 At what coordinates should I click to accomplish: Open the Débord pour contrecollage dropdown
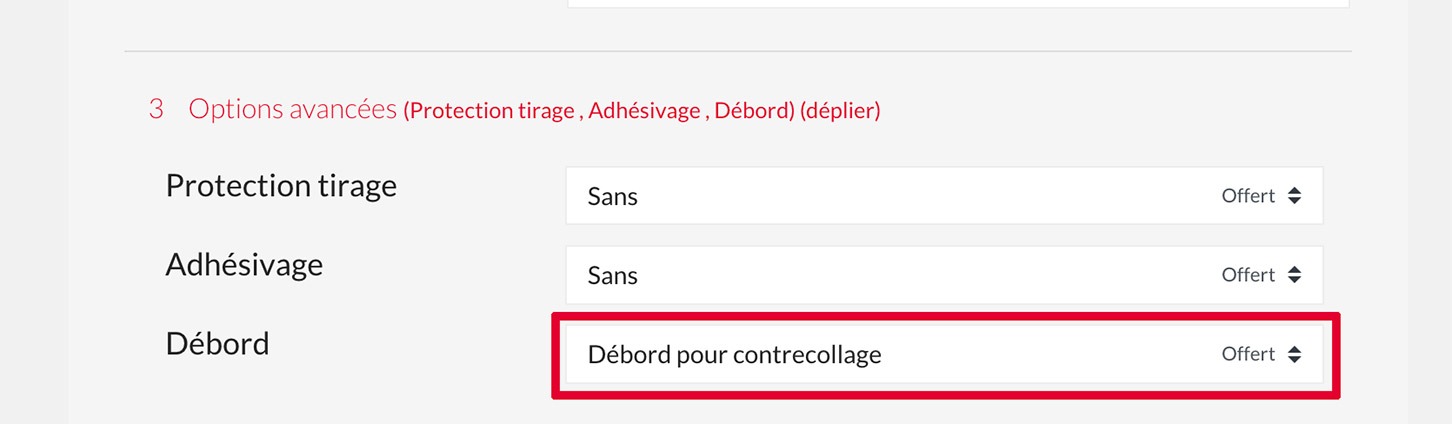click(943, 354)
